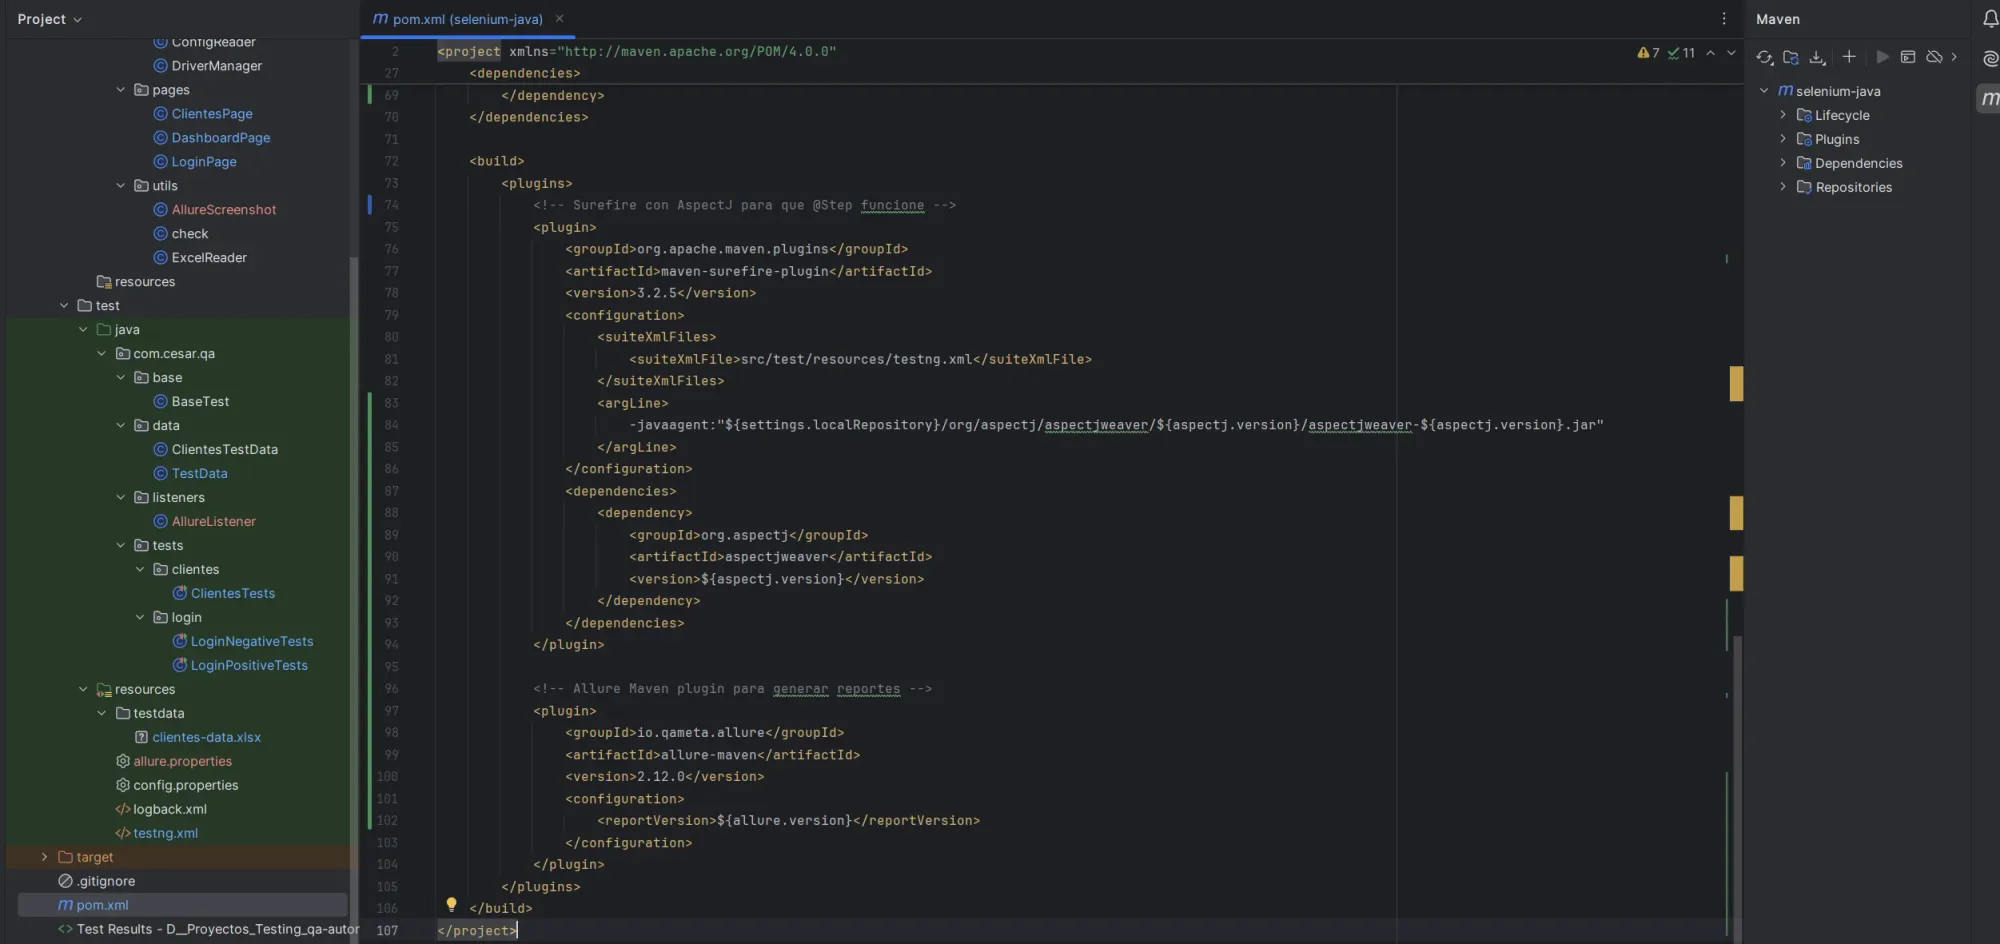Collapse the tests folder in the Project tree

click(122, 545)
